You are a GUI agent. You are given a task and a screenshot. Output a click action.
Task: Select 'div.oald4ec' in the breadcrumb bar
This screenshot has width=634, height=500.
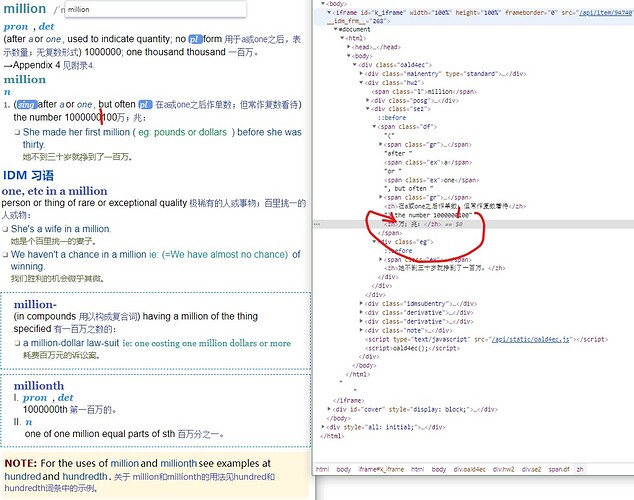(469, 469)
